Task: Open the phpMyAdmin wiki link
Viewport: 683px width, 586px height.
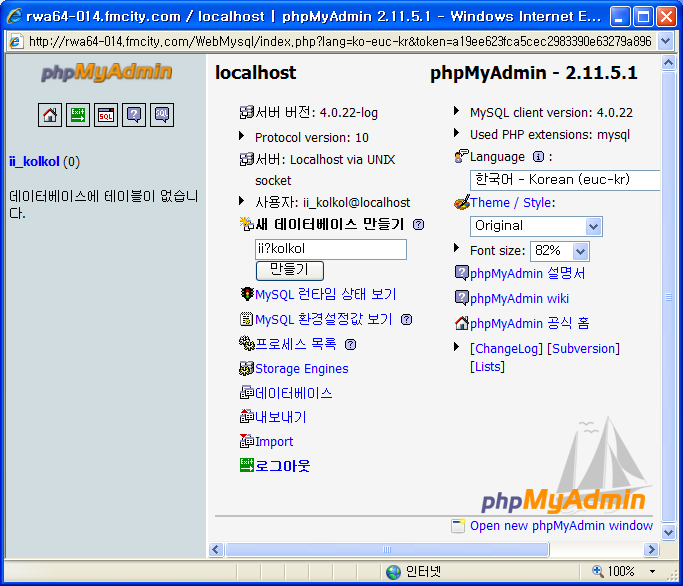Action: (519, 298)
